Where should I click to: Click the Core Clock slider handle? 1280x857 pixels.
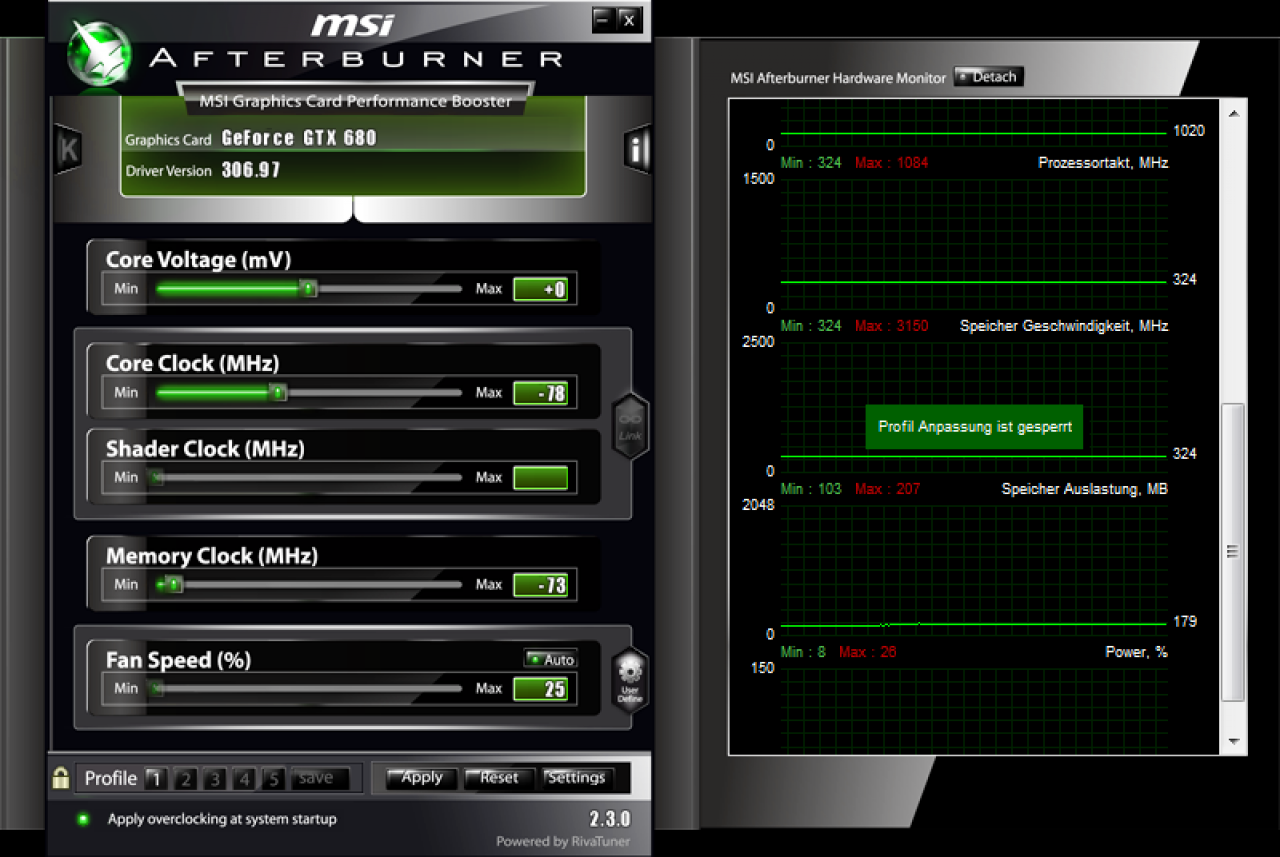click(x=279, y=393)
